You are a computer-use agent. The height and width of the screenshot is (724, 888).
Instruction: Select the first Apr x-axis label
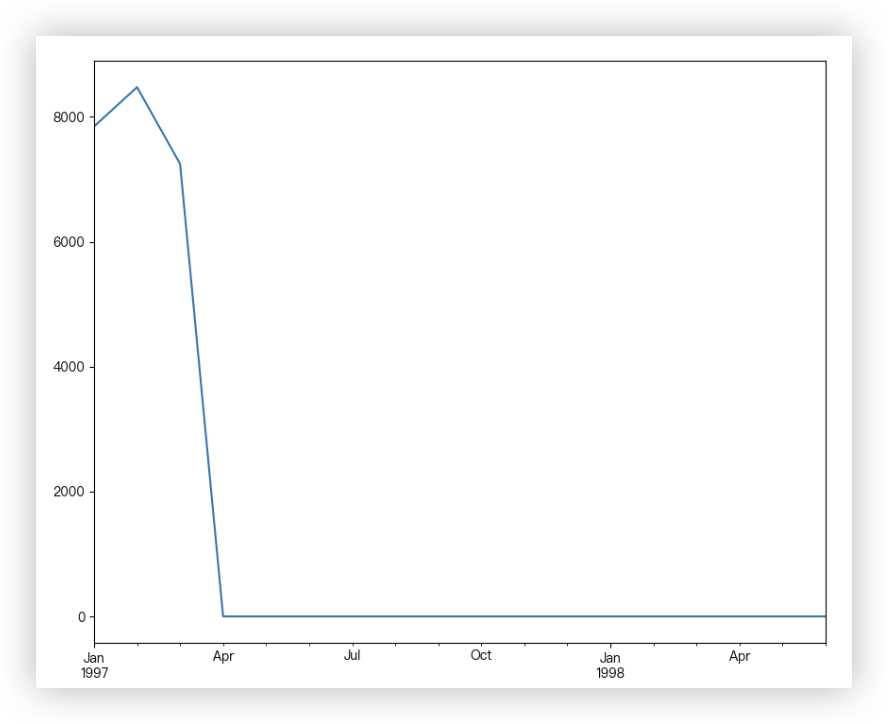pyautogui.click(x=223, y=657)
